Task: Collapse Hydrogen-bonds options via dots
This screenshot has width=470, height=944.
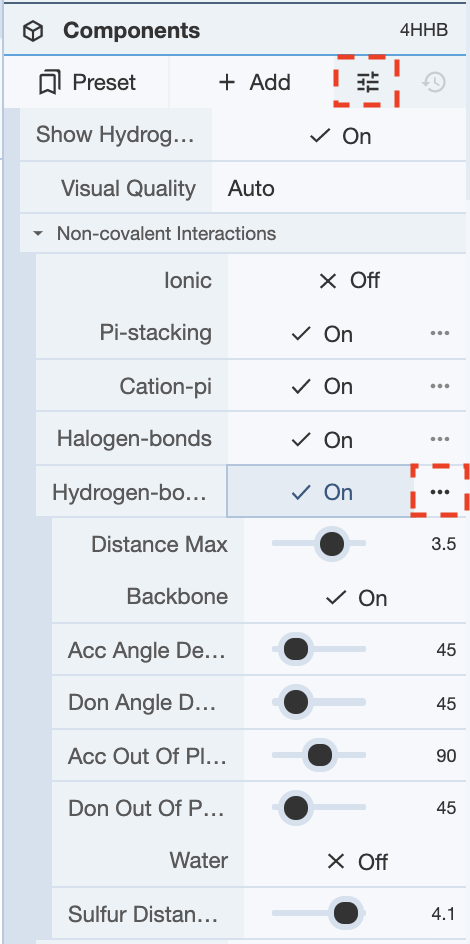Action: 440,492
